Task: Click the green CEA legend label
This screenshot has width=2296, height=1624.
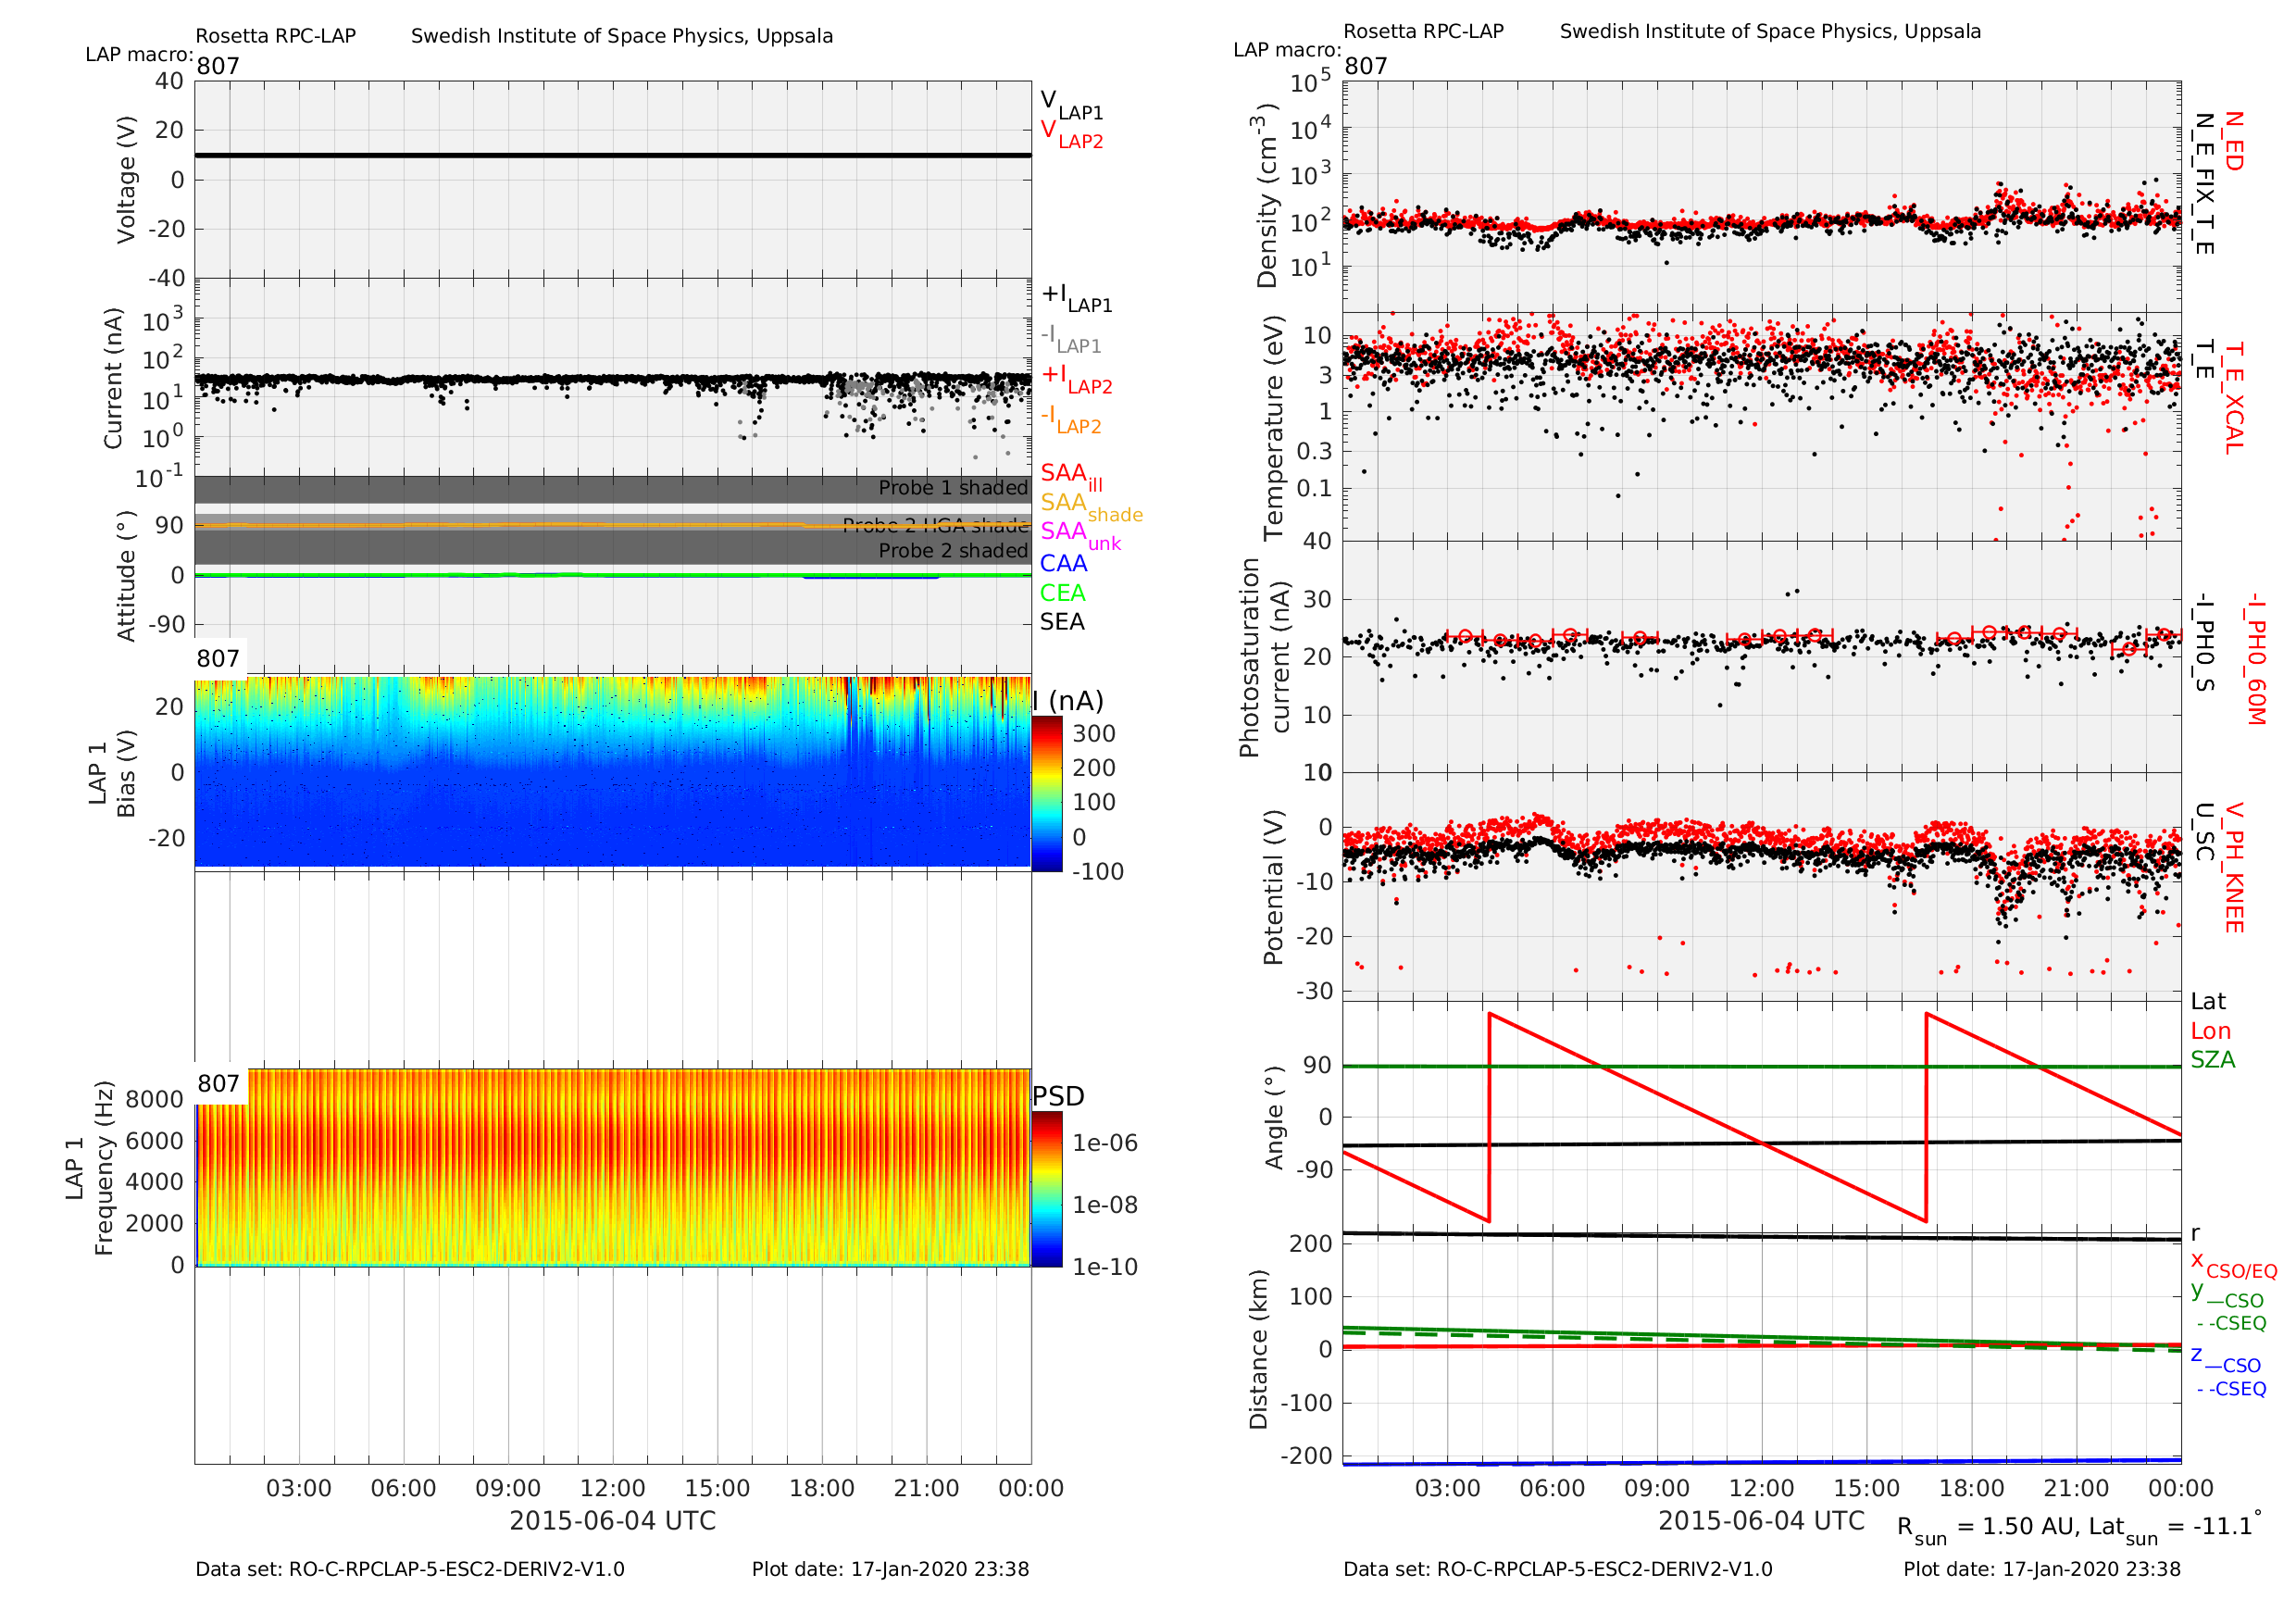Action: point(1062,593)
